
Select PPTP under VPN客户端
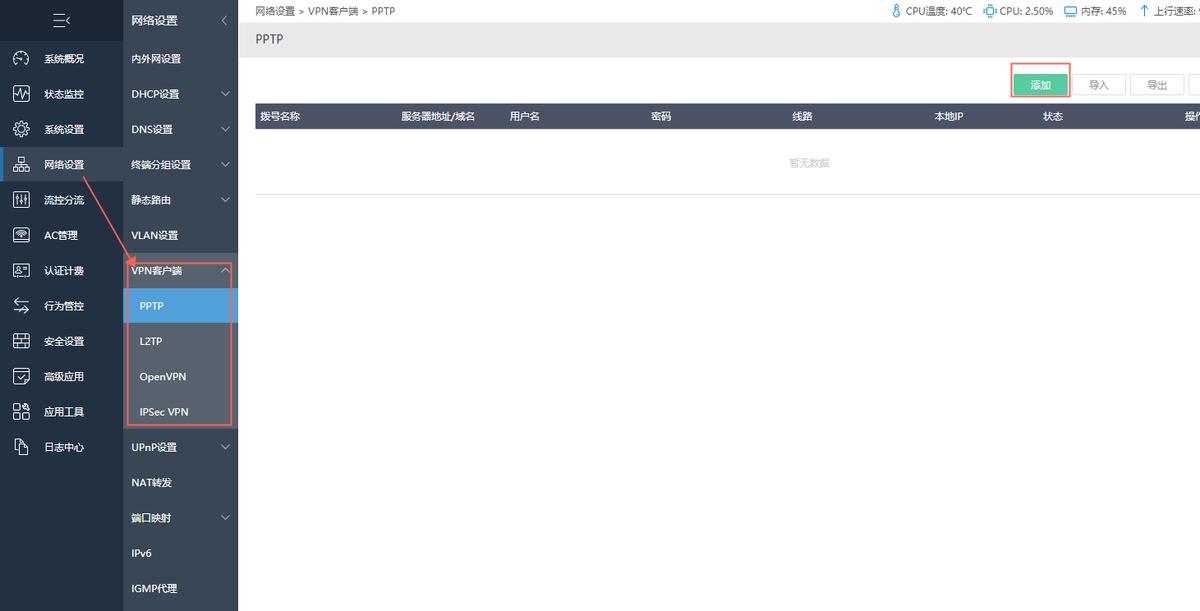click(181, 306)
